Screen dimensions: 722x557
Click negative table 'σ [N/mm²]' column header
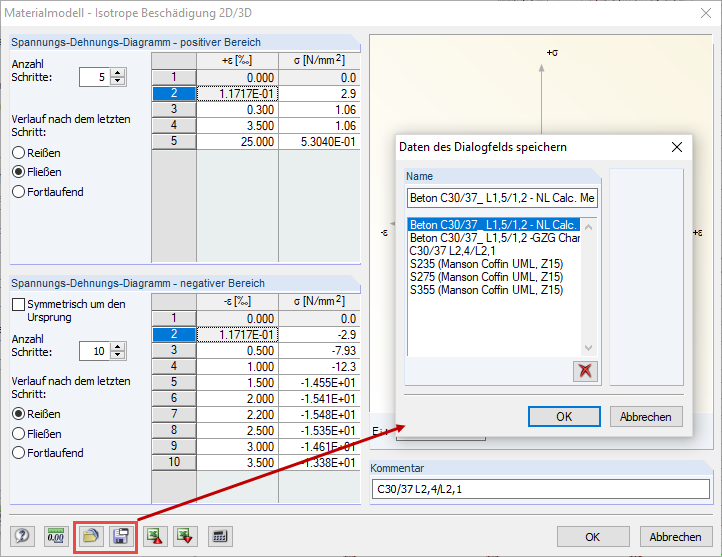coord(319,302)
